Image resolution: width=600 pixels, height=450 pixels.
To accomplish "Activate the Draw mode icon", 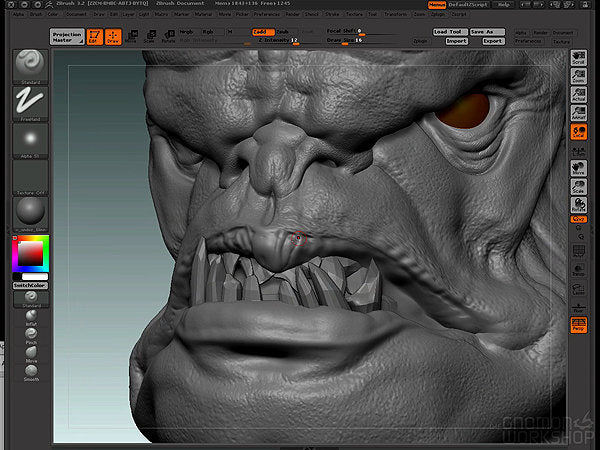I will coord(113,37).
